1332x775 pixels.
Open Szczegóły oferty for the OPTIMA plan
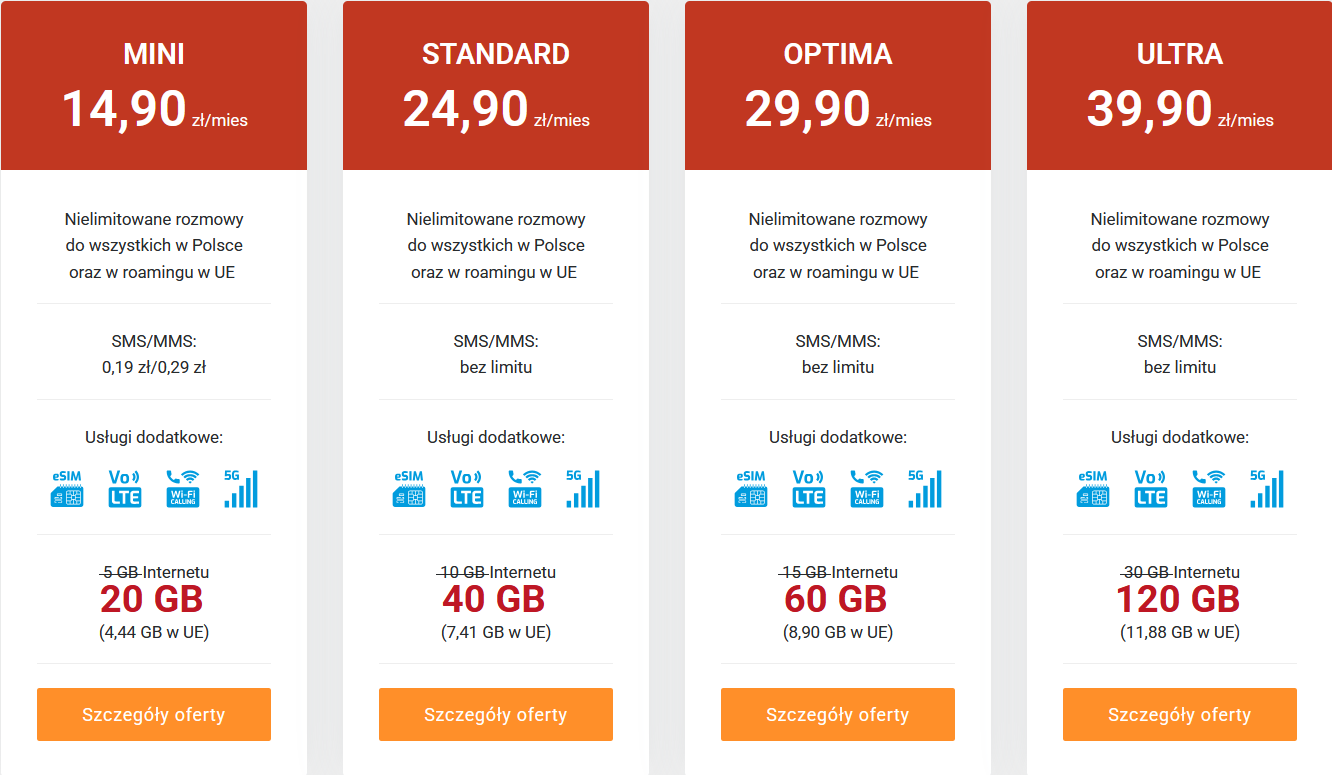pyautogui.click(x=838, y=714)
